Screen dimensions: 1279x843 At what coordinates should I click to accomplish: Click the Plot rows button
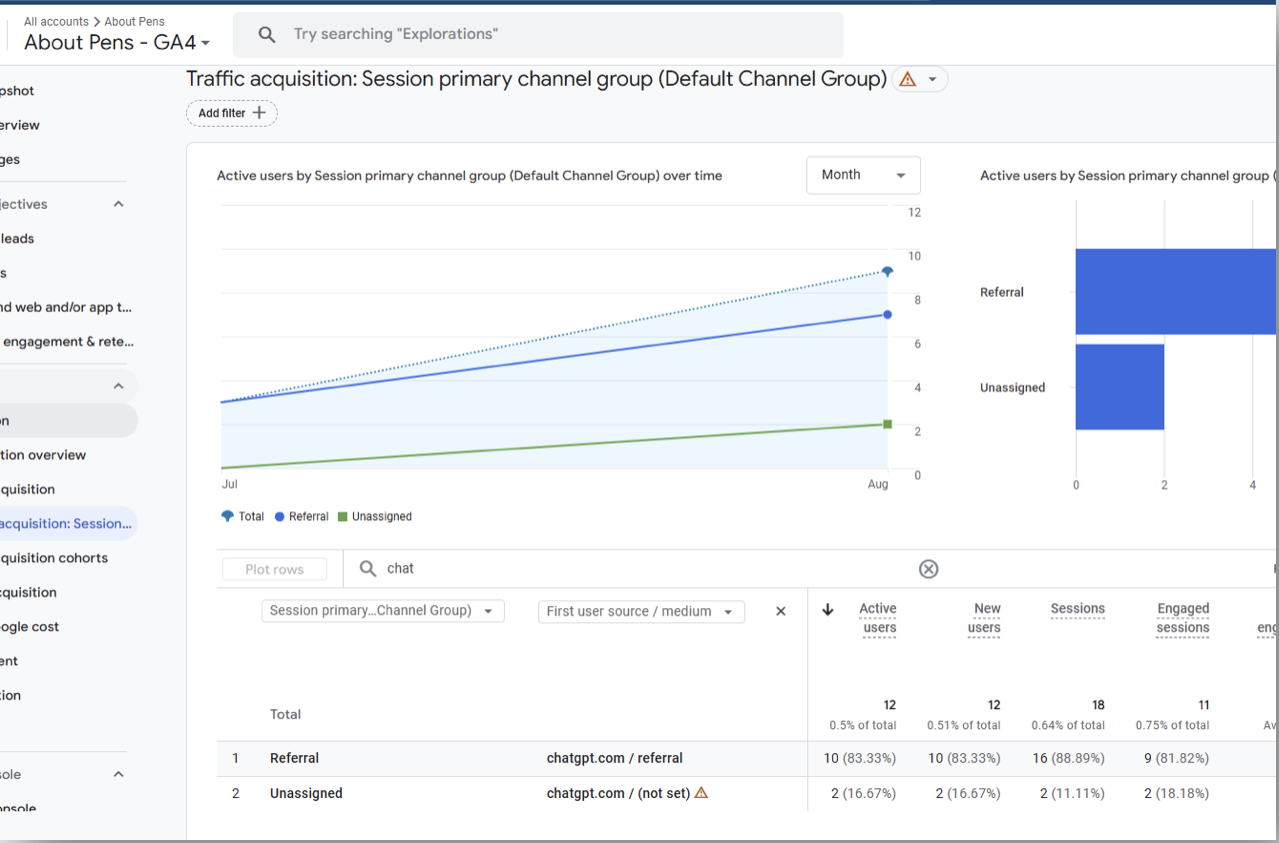pos(275,569)
